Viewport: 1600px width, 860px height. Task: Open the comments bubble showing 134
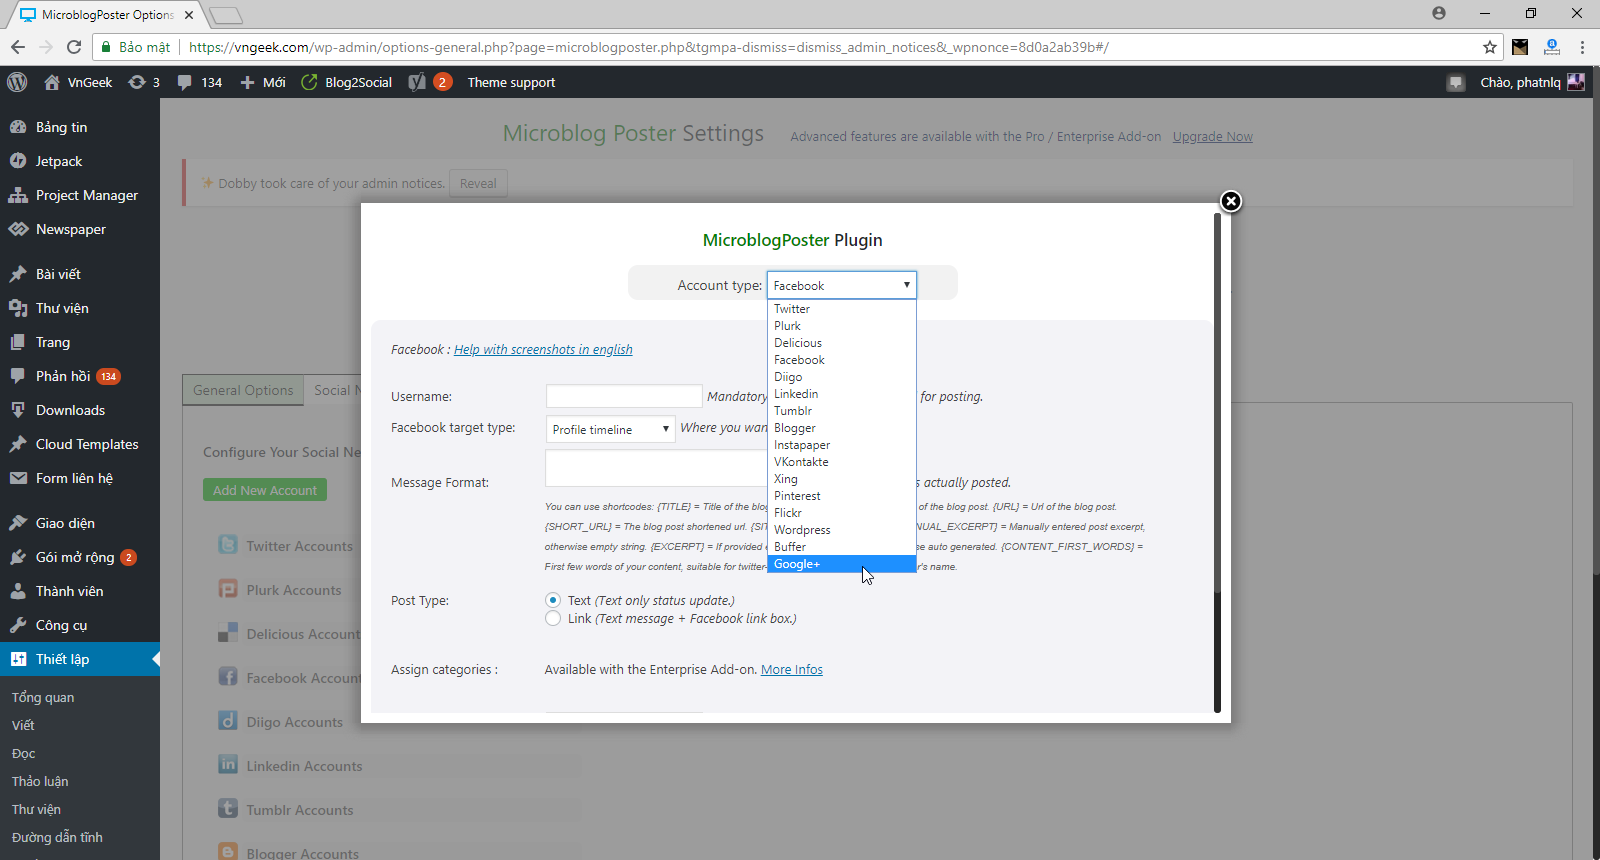[200, 82]
